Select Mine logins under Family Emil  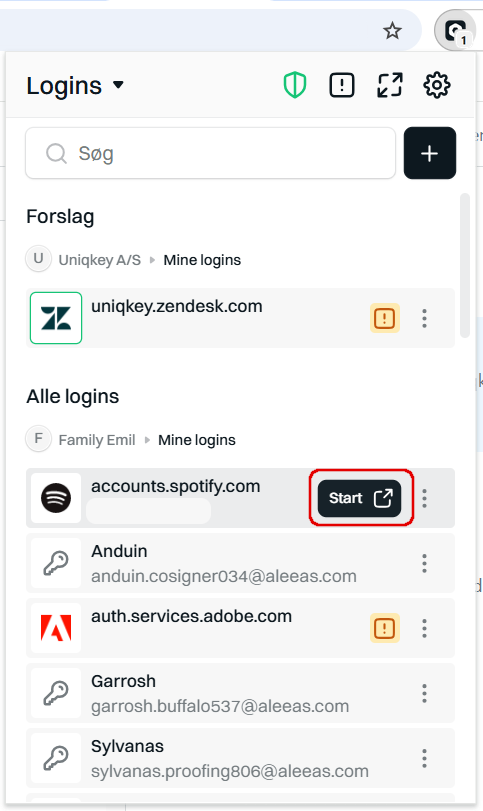coord(197,440)
